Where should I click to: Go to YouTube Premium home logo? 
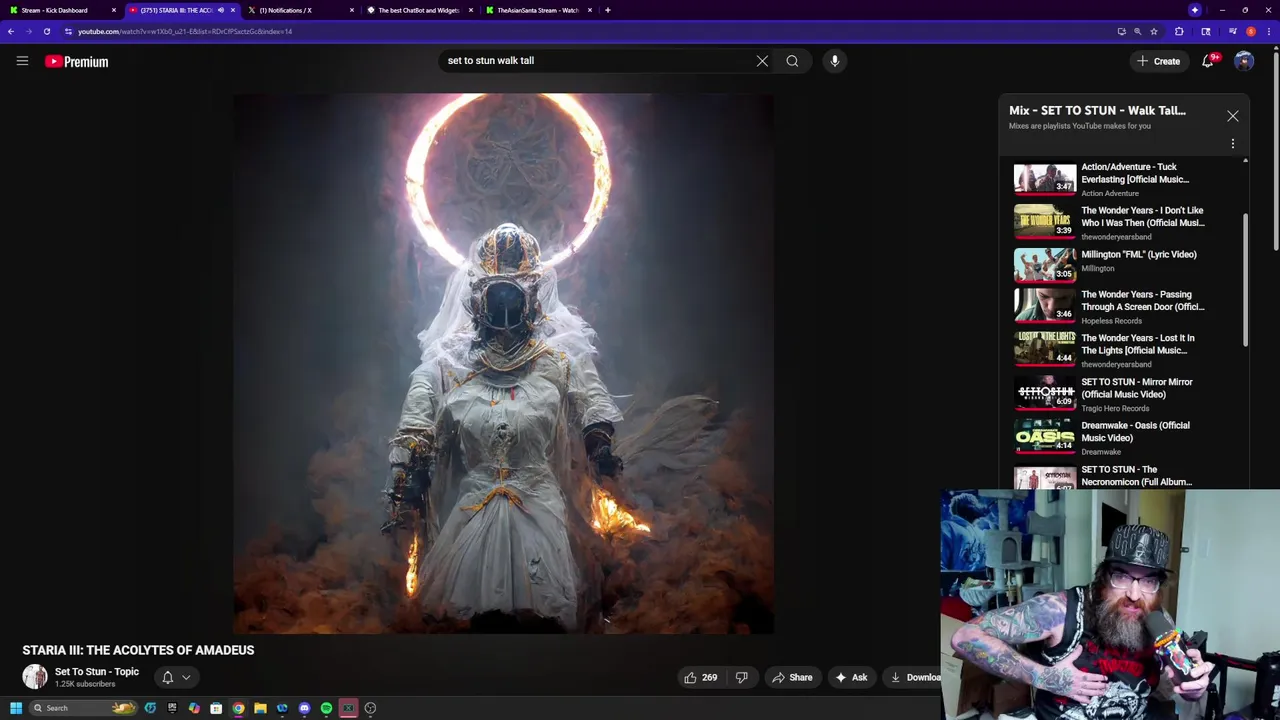[x=76, y=61]
